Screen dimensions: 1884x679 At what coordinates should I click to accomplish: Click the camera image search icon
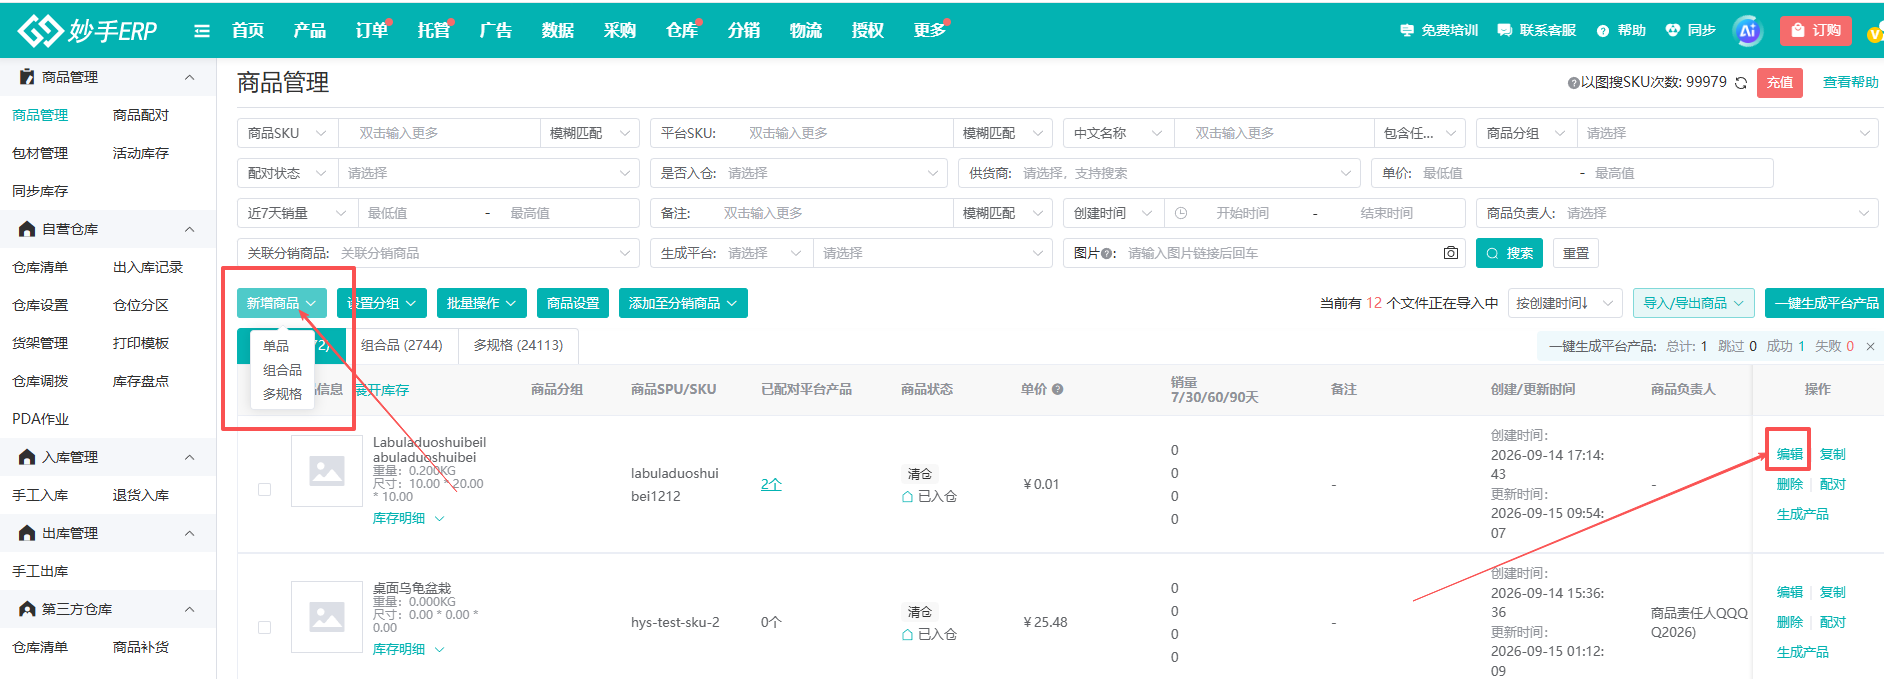tap(1450, 253)
